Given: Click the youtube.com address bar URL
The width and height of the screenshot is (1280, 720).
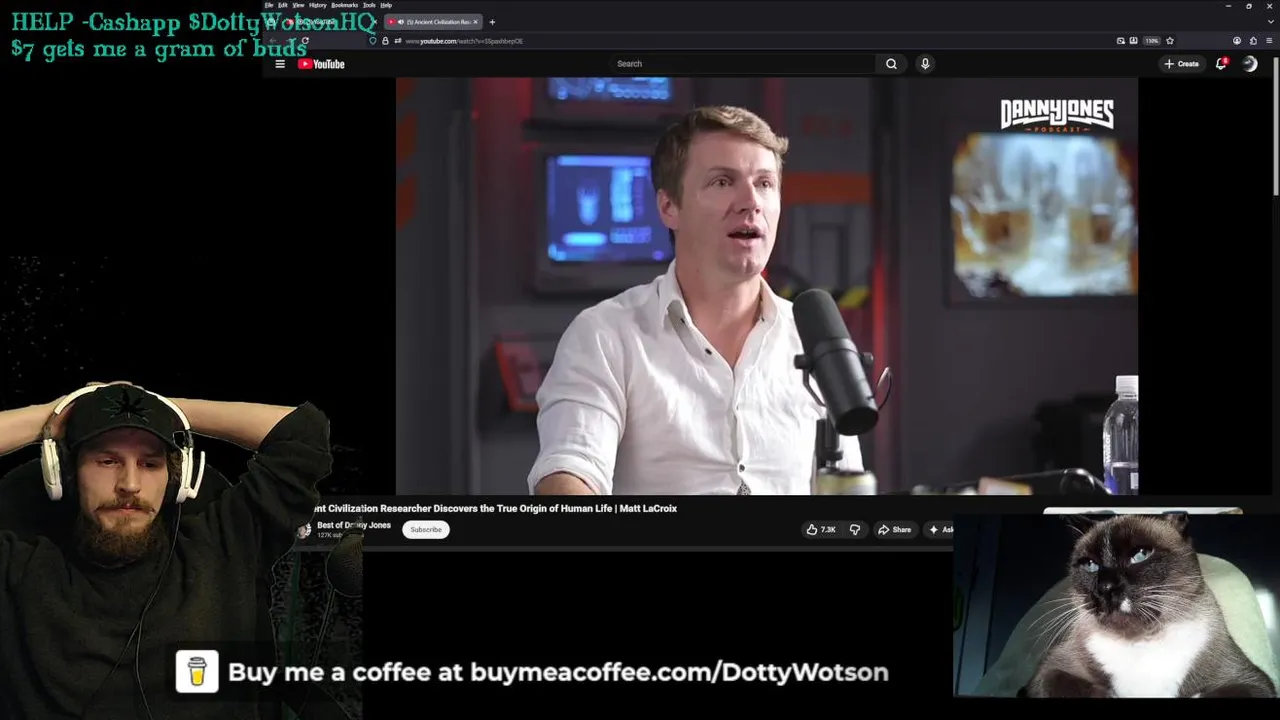Looking at the screenshot, I should 464,41.
